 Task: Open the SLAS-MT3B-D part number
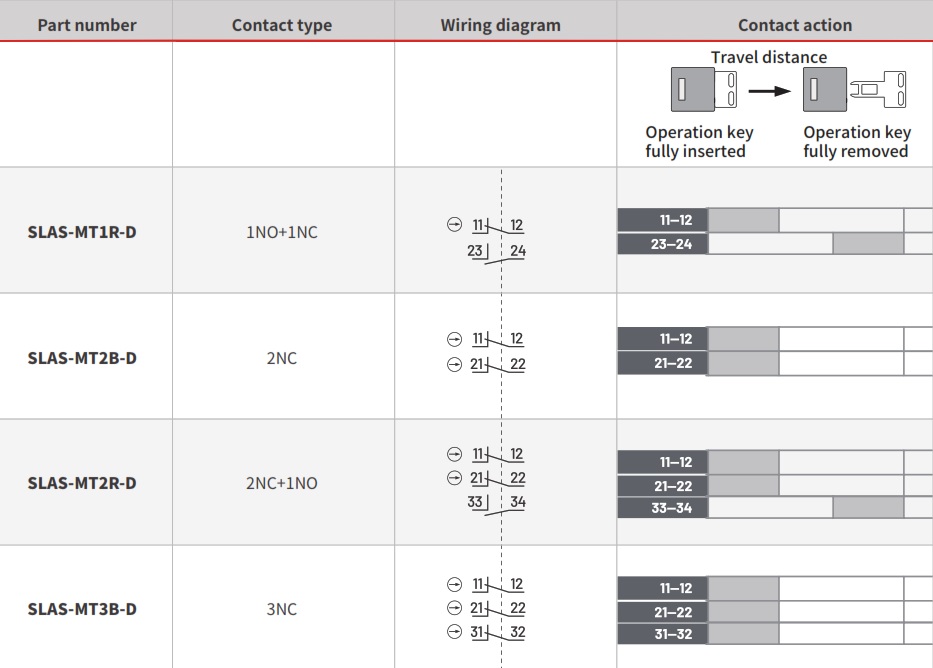tap(82, 609)
